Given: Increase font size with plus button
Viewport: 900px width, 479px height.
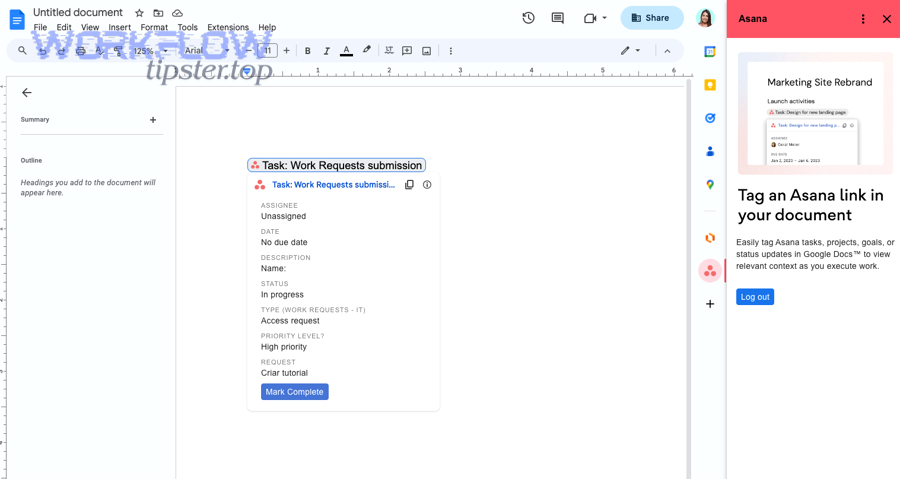Looking at the screenshot, I should [x=286, y=50].
